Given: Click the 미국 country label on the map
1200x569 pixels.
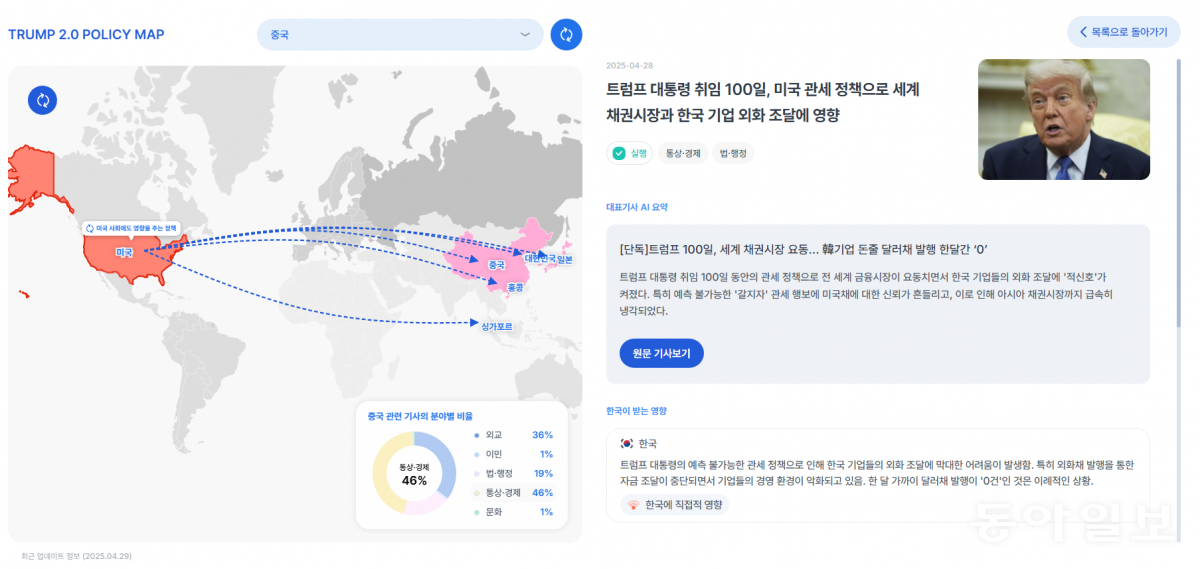Looking at the screenshot, I should click(x=124, y=253).
